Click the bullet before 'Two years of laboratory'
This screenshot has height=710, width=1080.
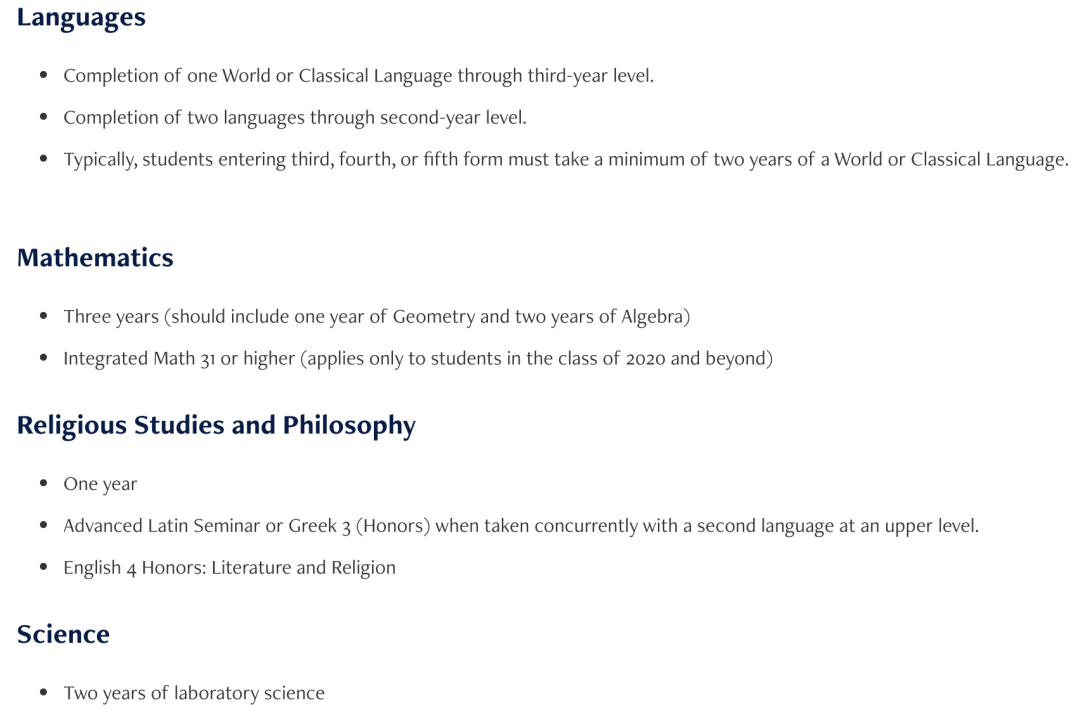[x=44, y=693]
